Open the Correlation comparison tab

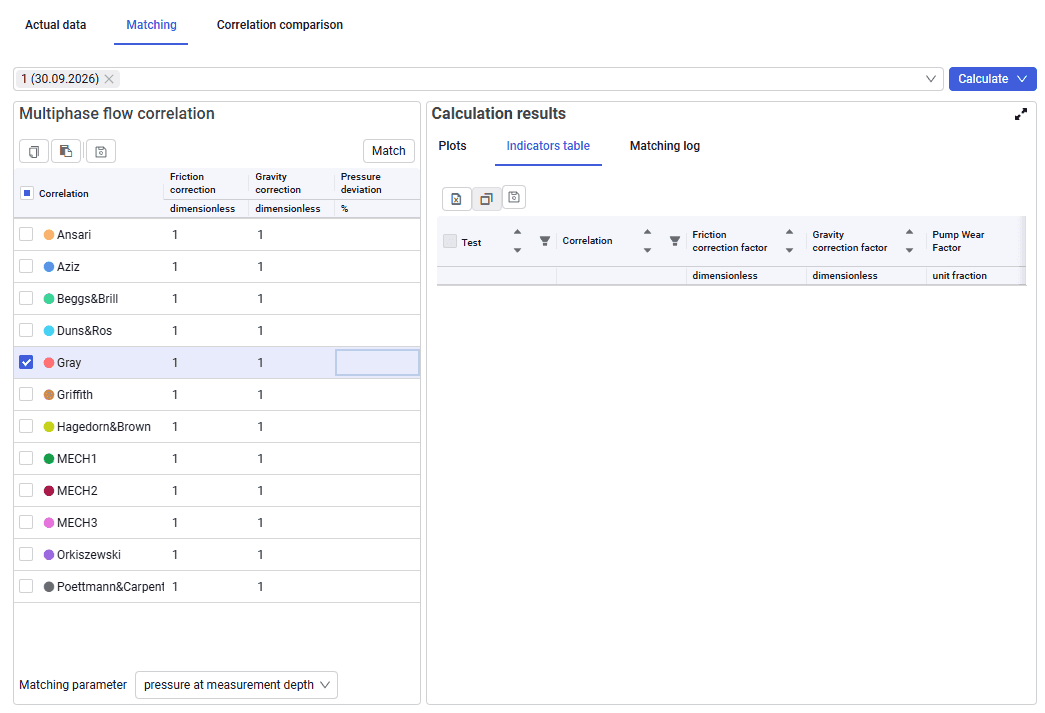[280, 25]
